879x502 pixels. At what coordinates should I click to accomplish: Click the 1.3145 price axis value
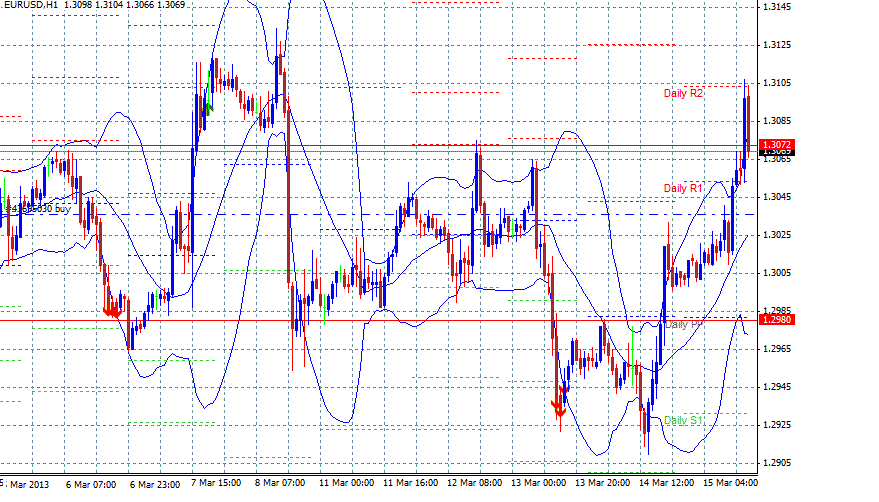tap(777, 7)
